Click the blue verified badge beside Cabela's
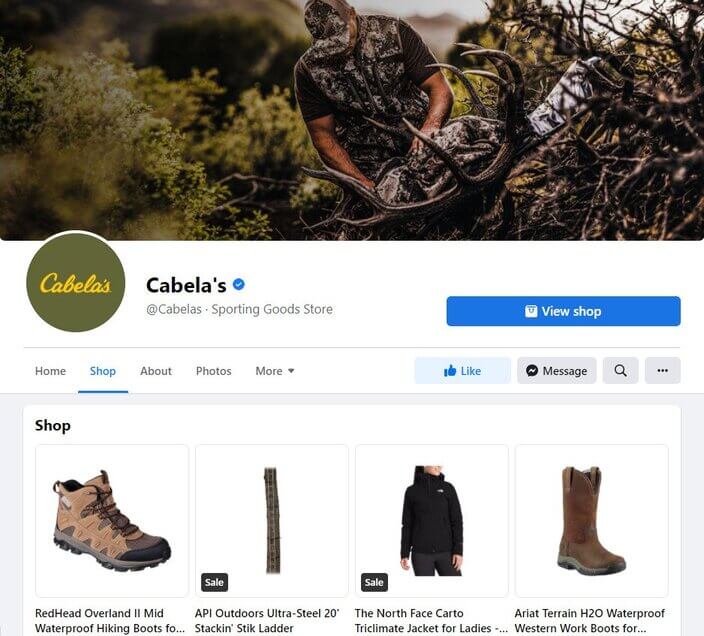This screenshot has height=636, width=704. [239, 285]
